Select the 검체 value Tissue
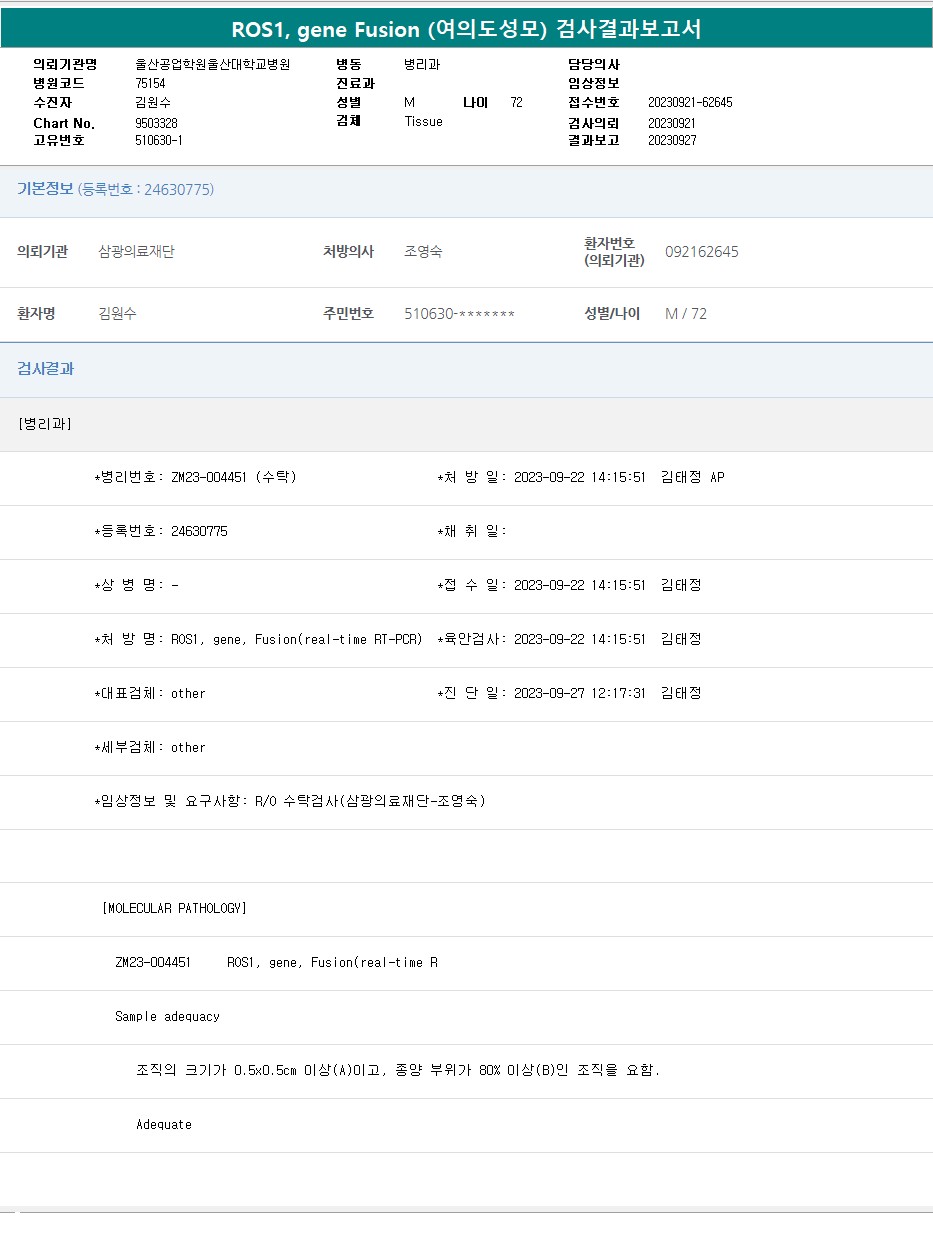 423,121
